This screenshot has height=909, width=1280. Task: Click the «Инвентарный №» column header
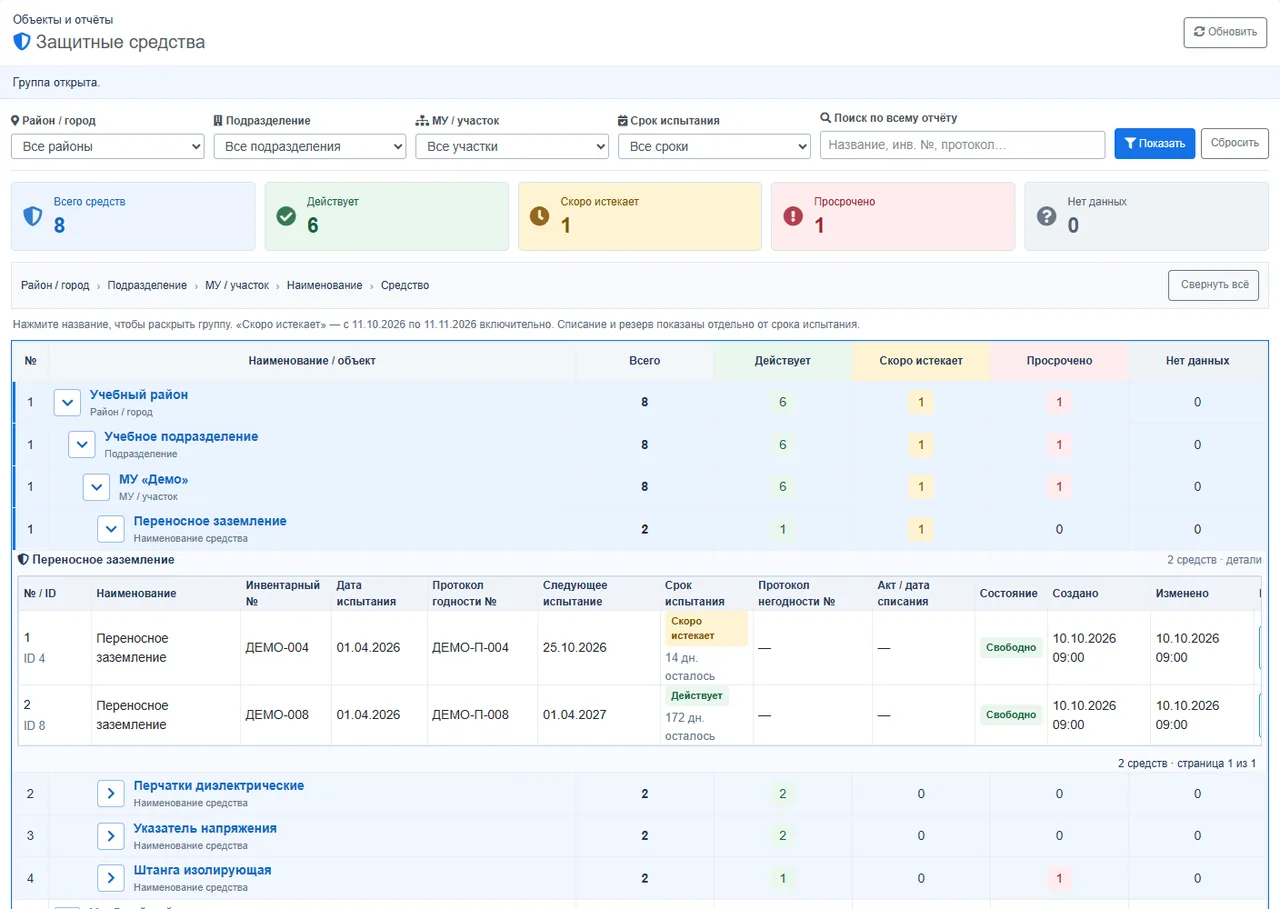(283, 593)
